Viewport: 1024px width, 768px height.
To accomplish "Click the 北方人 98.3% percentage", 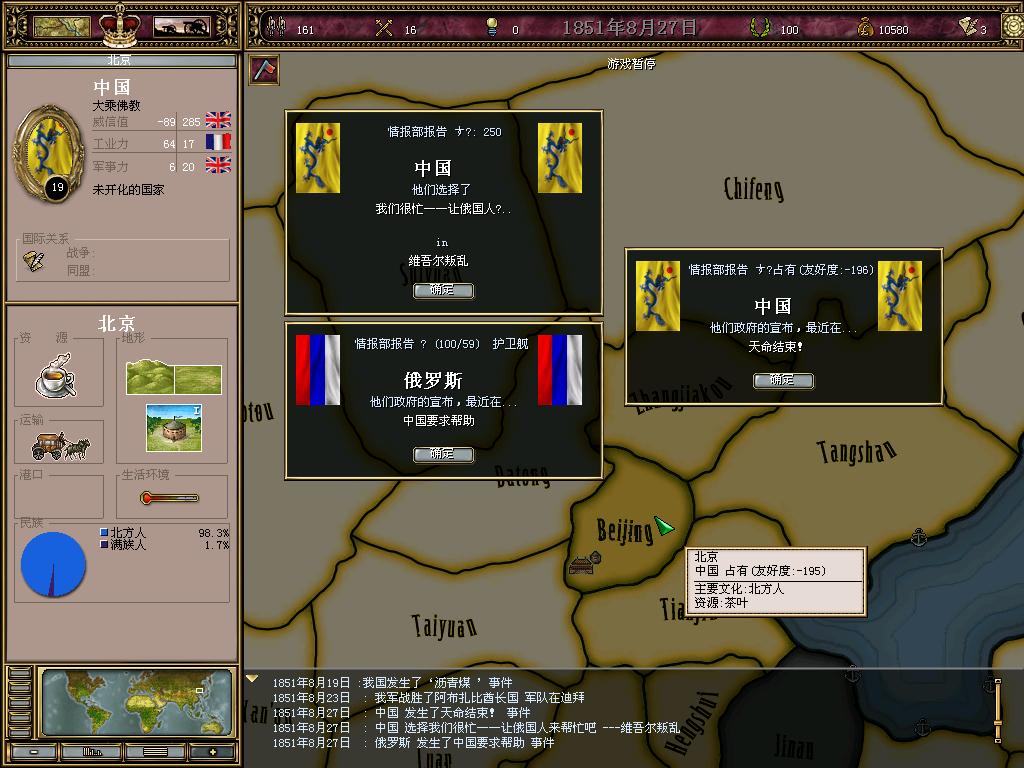I will tap(214, 533).
